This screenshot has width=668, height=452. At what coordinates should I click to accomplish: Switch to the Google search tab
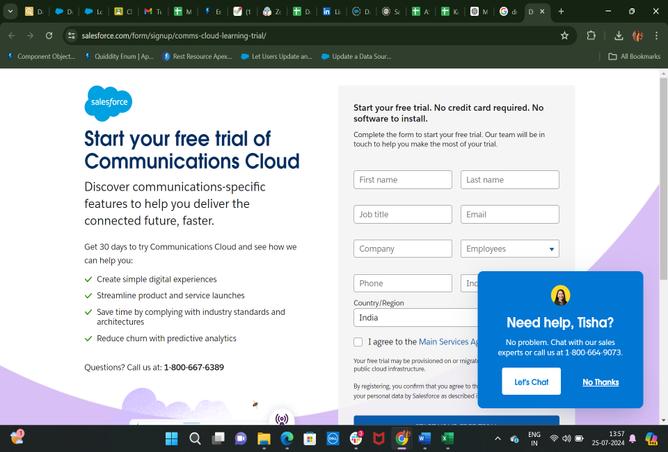tap(508, 12)
